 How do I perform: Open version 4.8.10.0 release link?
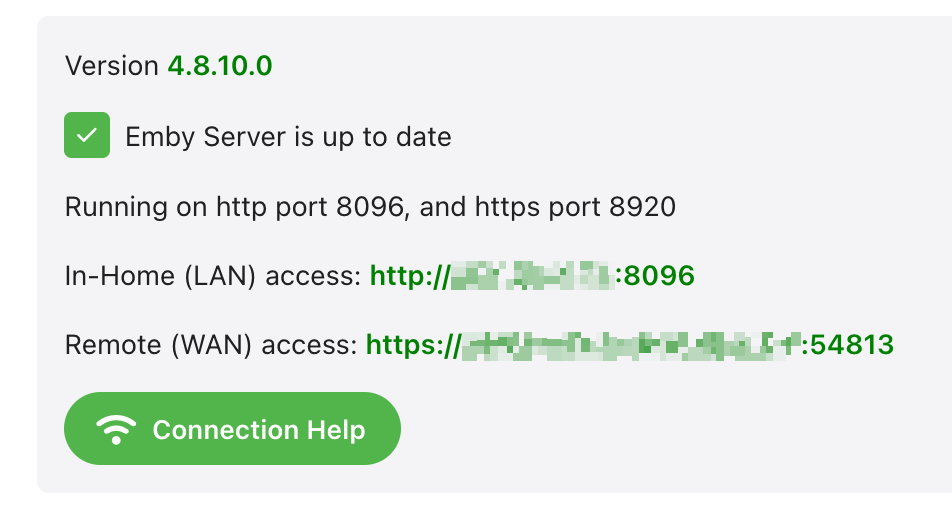[220, 67]
